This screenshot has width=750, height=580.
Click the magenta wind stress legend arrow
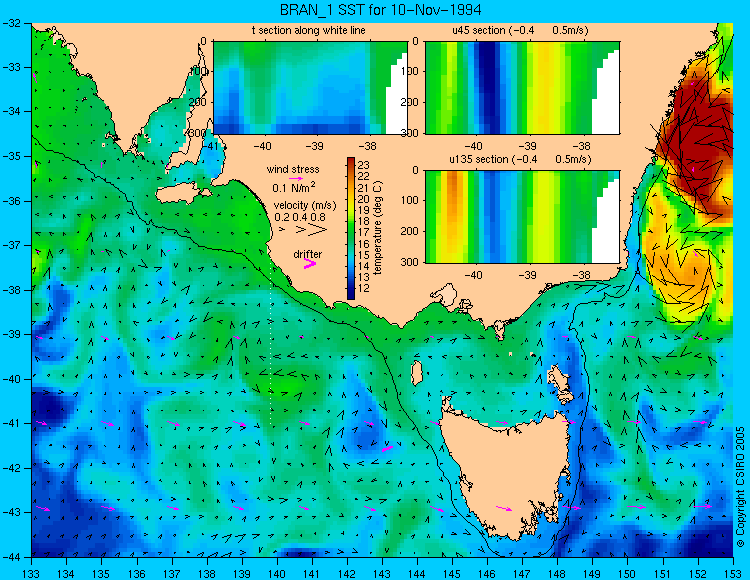pyautogui.click(x=296, y=178)
